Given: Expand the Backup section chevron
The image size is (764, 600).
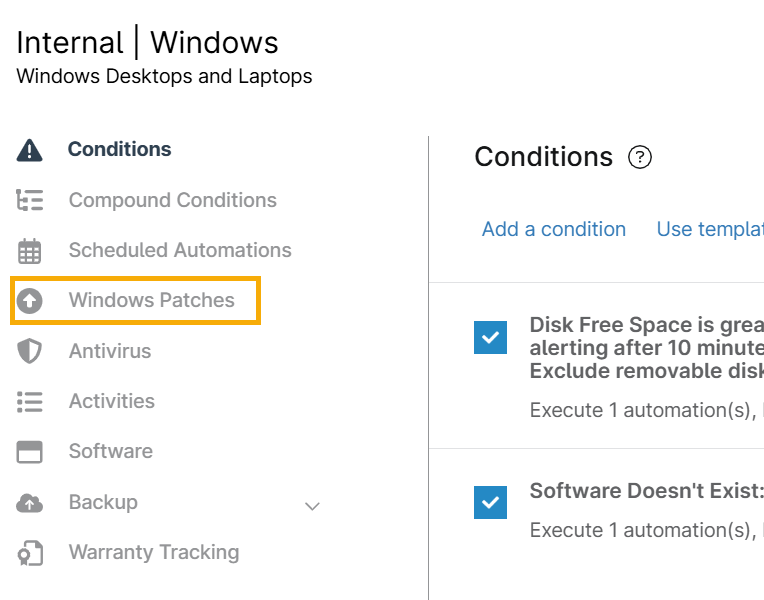Looking at the screenshot, I should coord(312,506).
